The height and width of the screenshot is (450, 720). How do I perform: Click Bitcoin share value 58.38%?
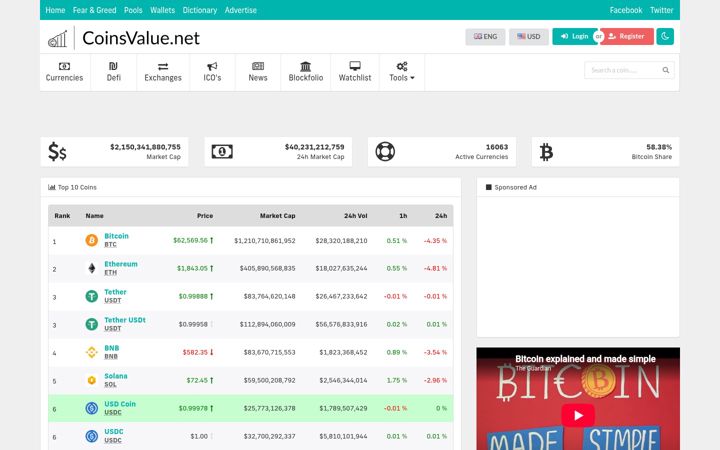pos(659,147)
